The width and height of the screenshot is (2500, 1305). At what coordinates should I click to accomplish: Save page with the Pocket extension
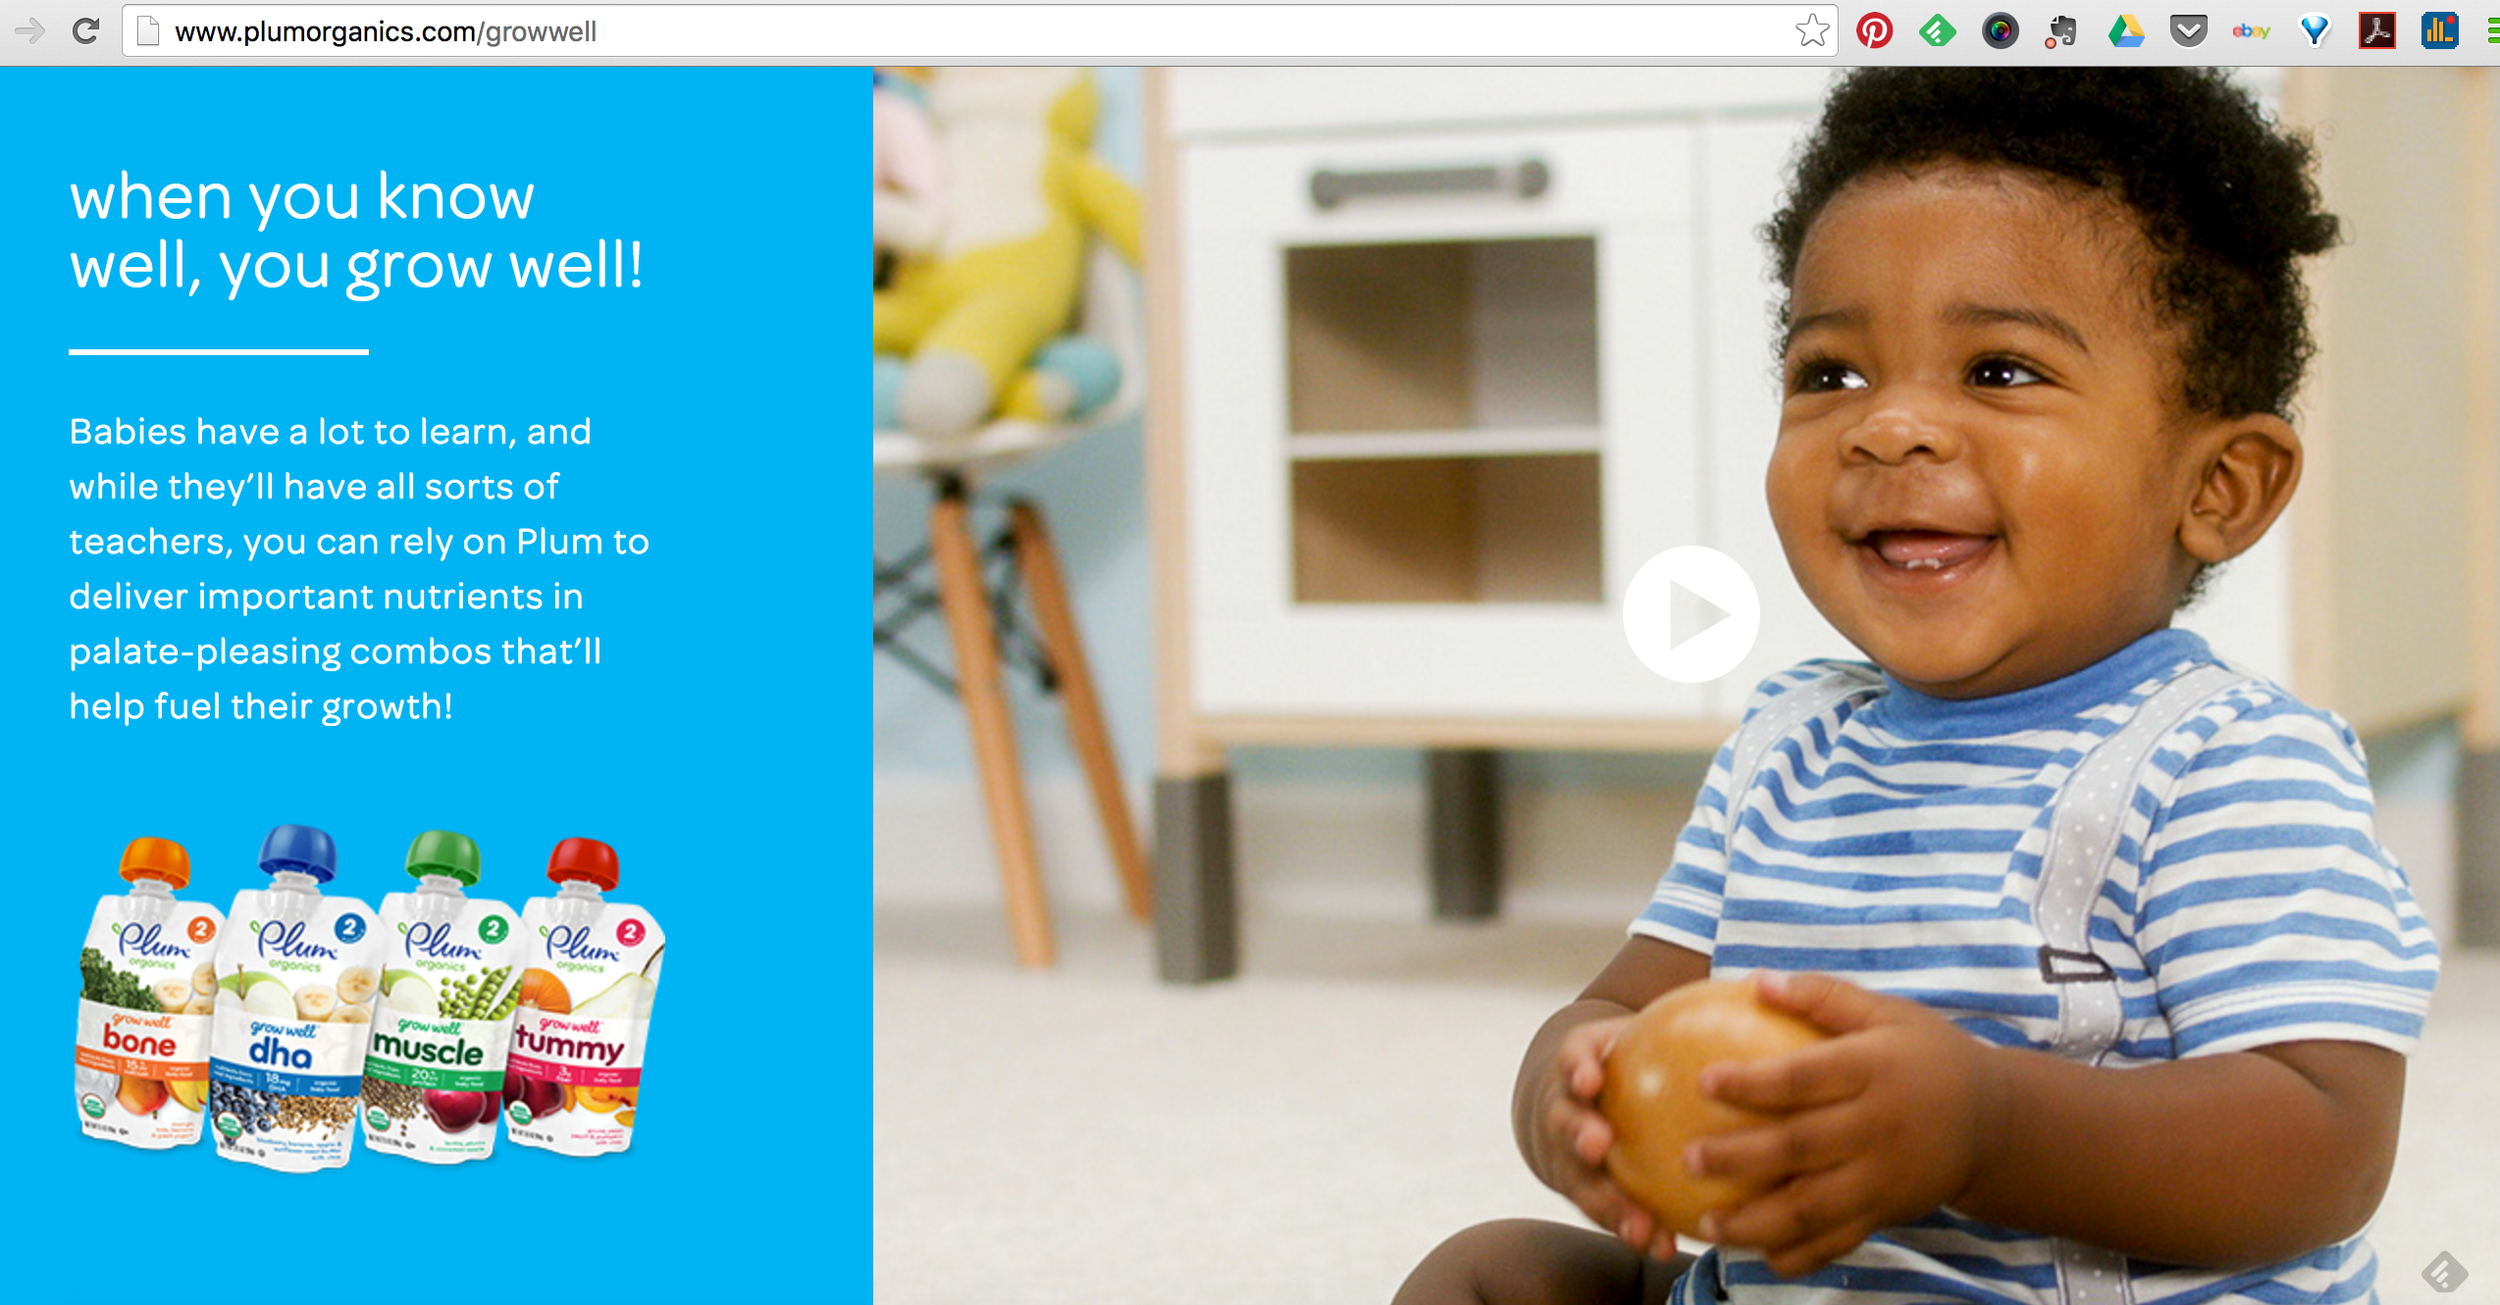click(x=2188, y=31)
